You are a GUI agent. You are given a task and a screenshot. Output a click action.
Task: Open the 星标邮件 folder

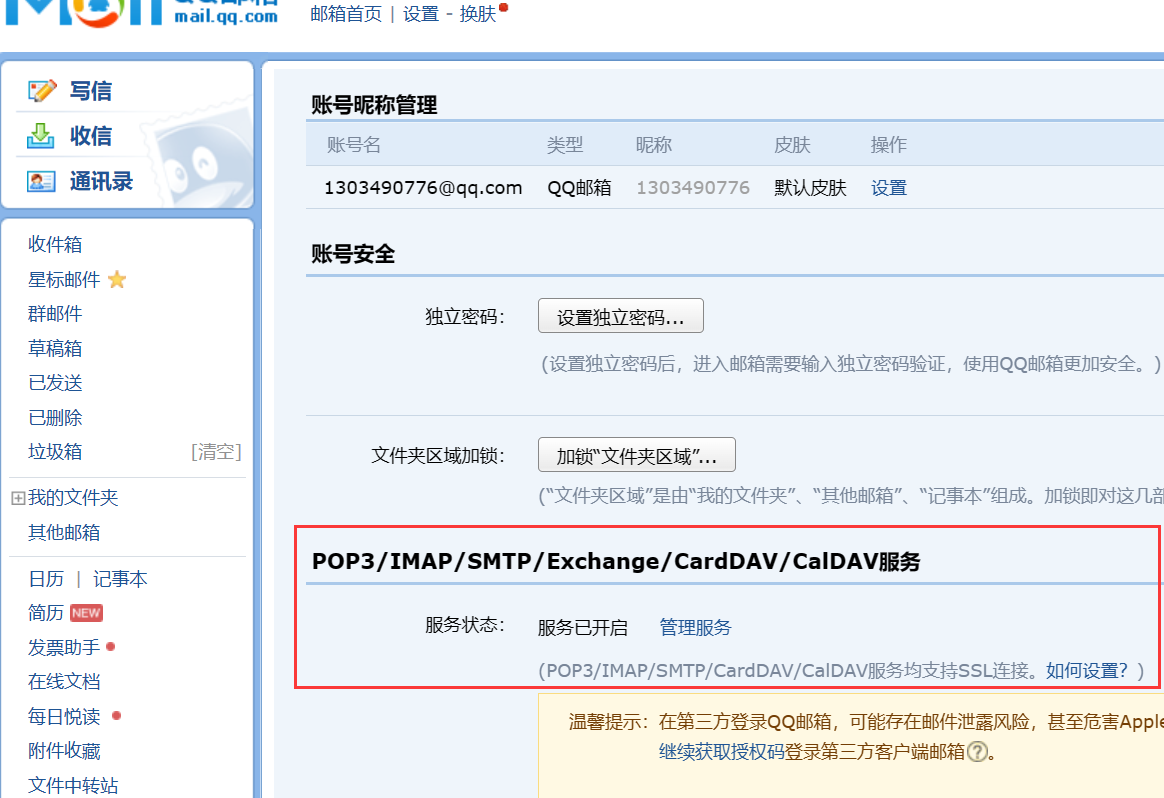(x=64, y=279)
